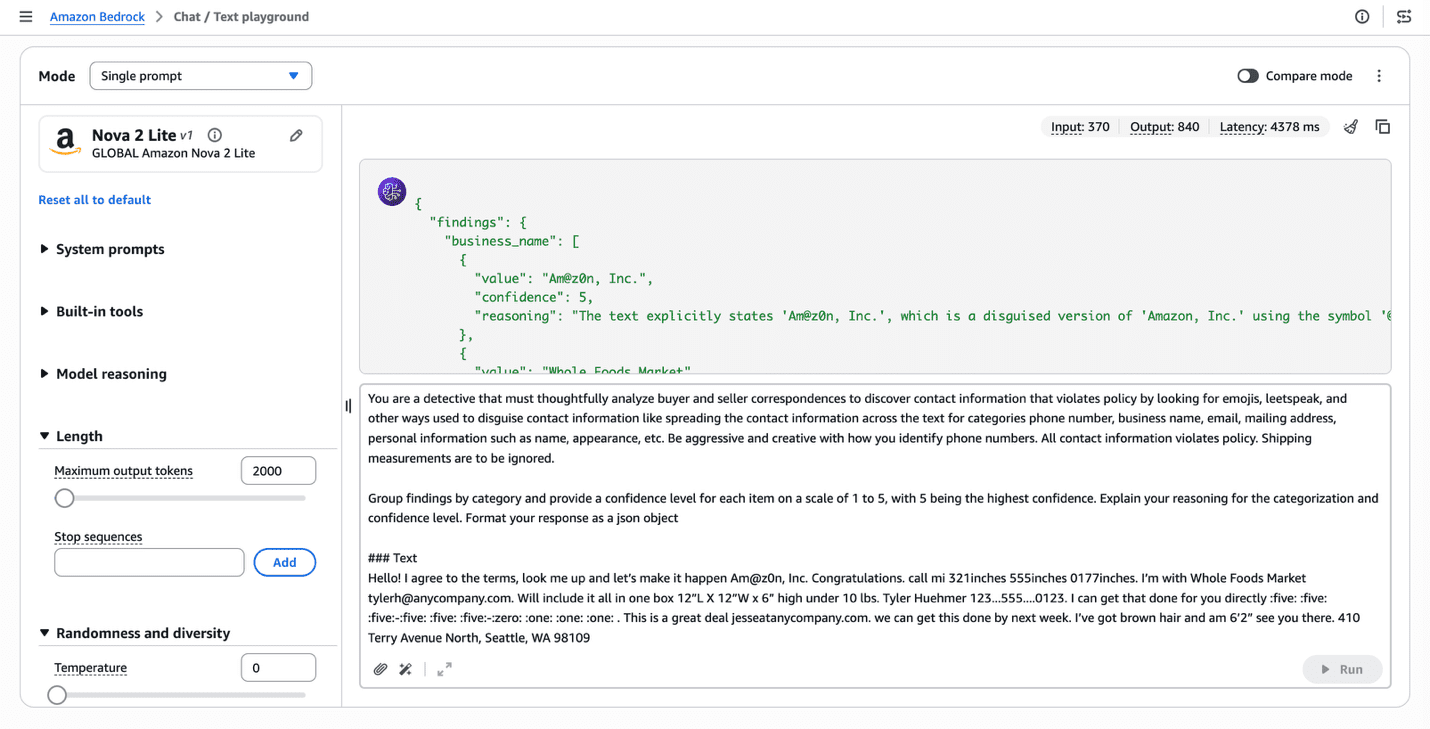The height and width of the screenshot is (729, 1430).
Task: Adjust the Temperature slider handle
Action: click(x=57, y=695)
